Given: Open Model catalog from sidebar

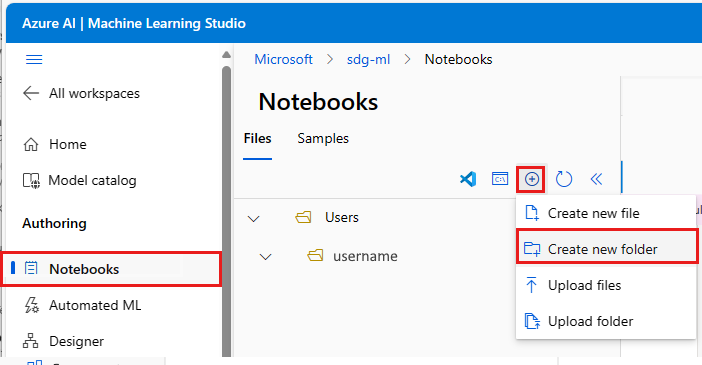Looking at the screenshot, I should point(92,180).
